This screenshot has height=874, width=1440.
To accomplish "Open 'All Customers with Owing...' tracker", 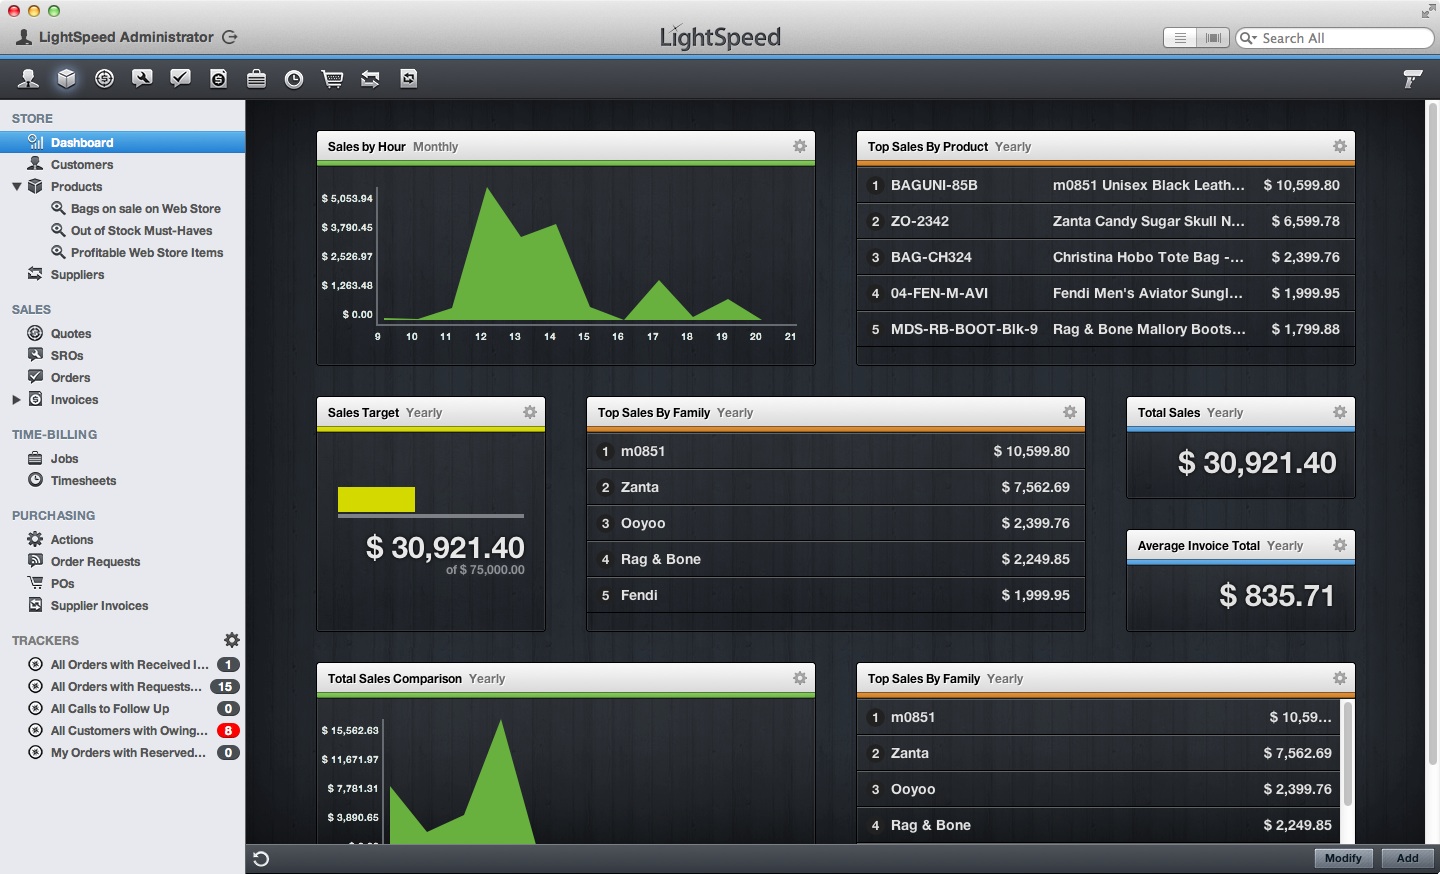I will [122, 730].
